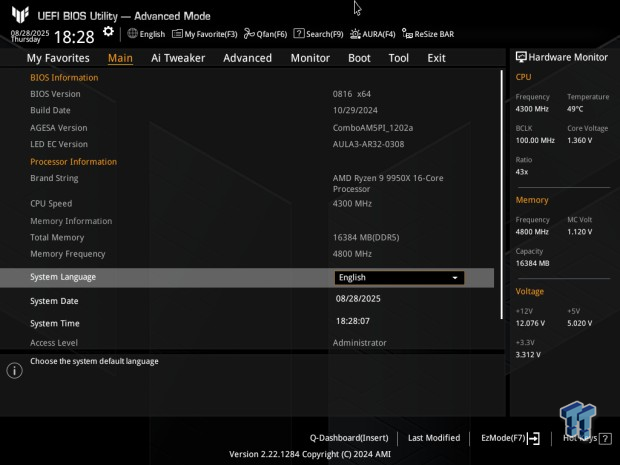The width and height of the screenshot is (620, 465).
Task: Click Total Memory value 16384 MB(DDR5)
Action: (x=366, y=238)
